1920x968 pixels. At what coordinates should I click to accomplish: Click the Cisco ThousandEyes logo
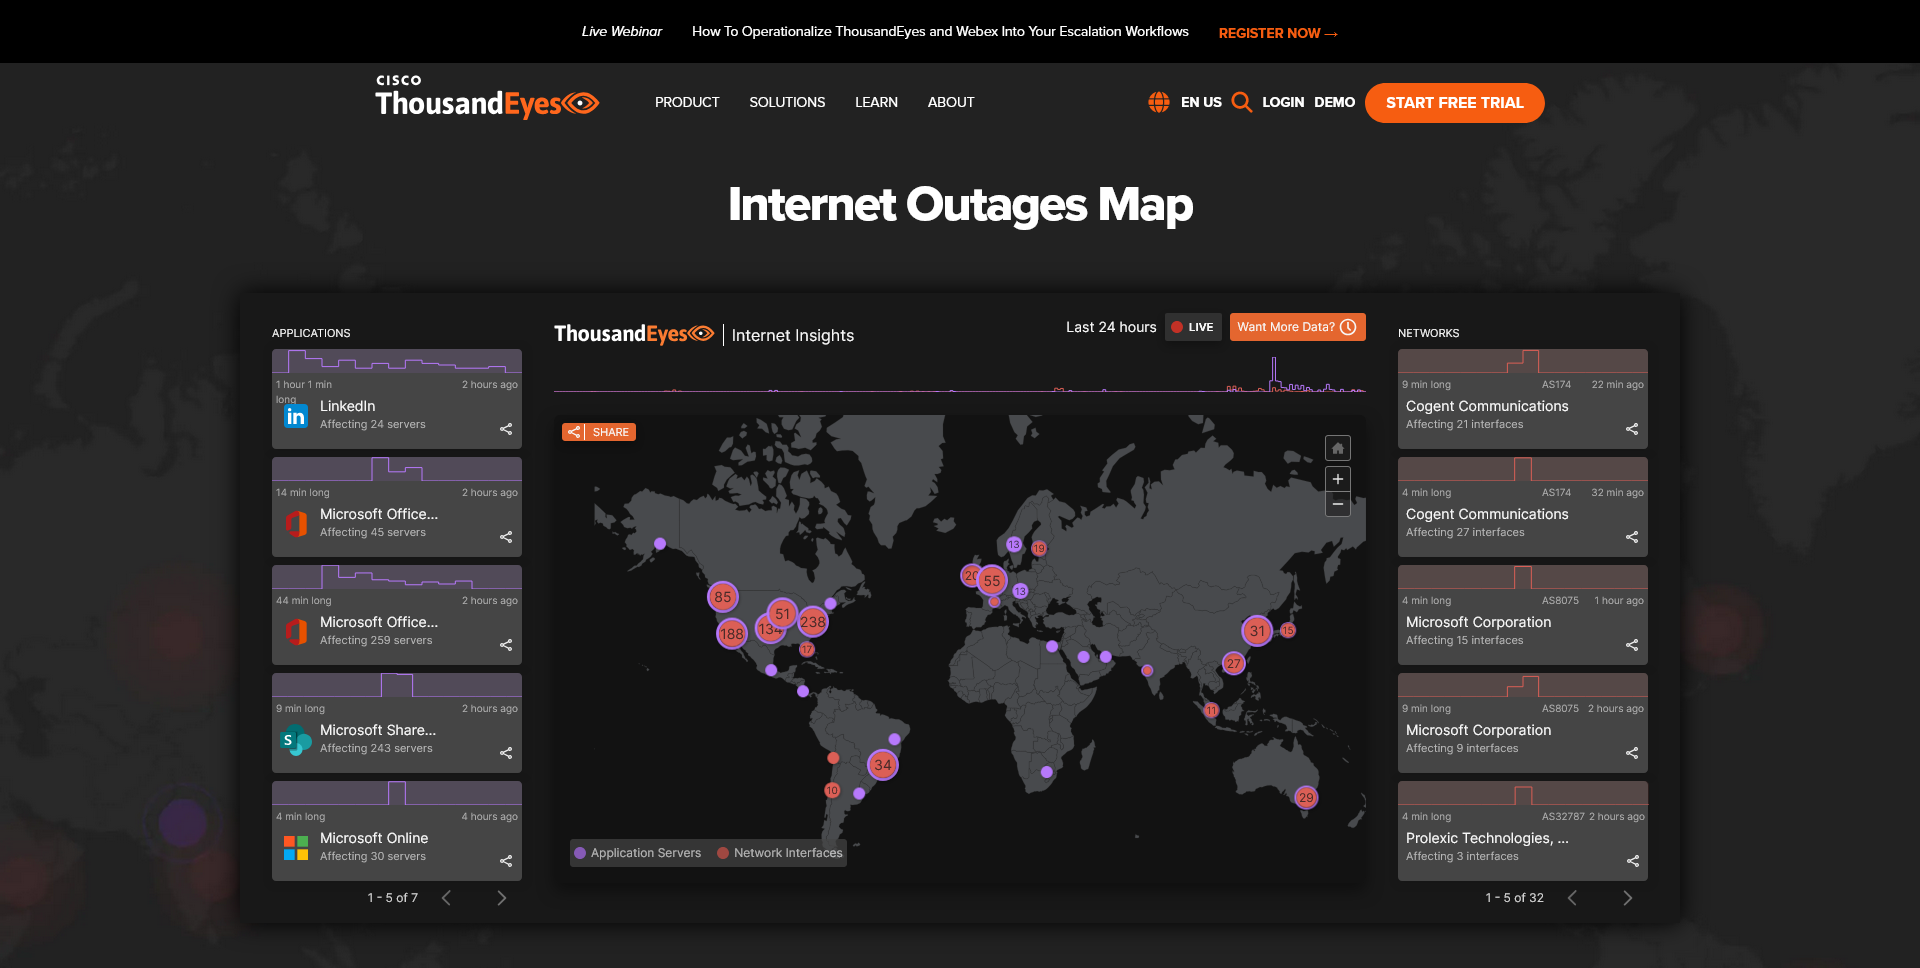coord(487,96)
